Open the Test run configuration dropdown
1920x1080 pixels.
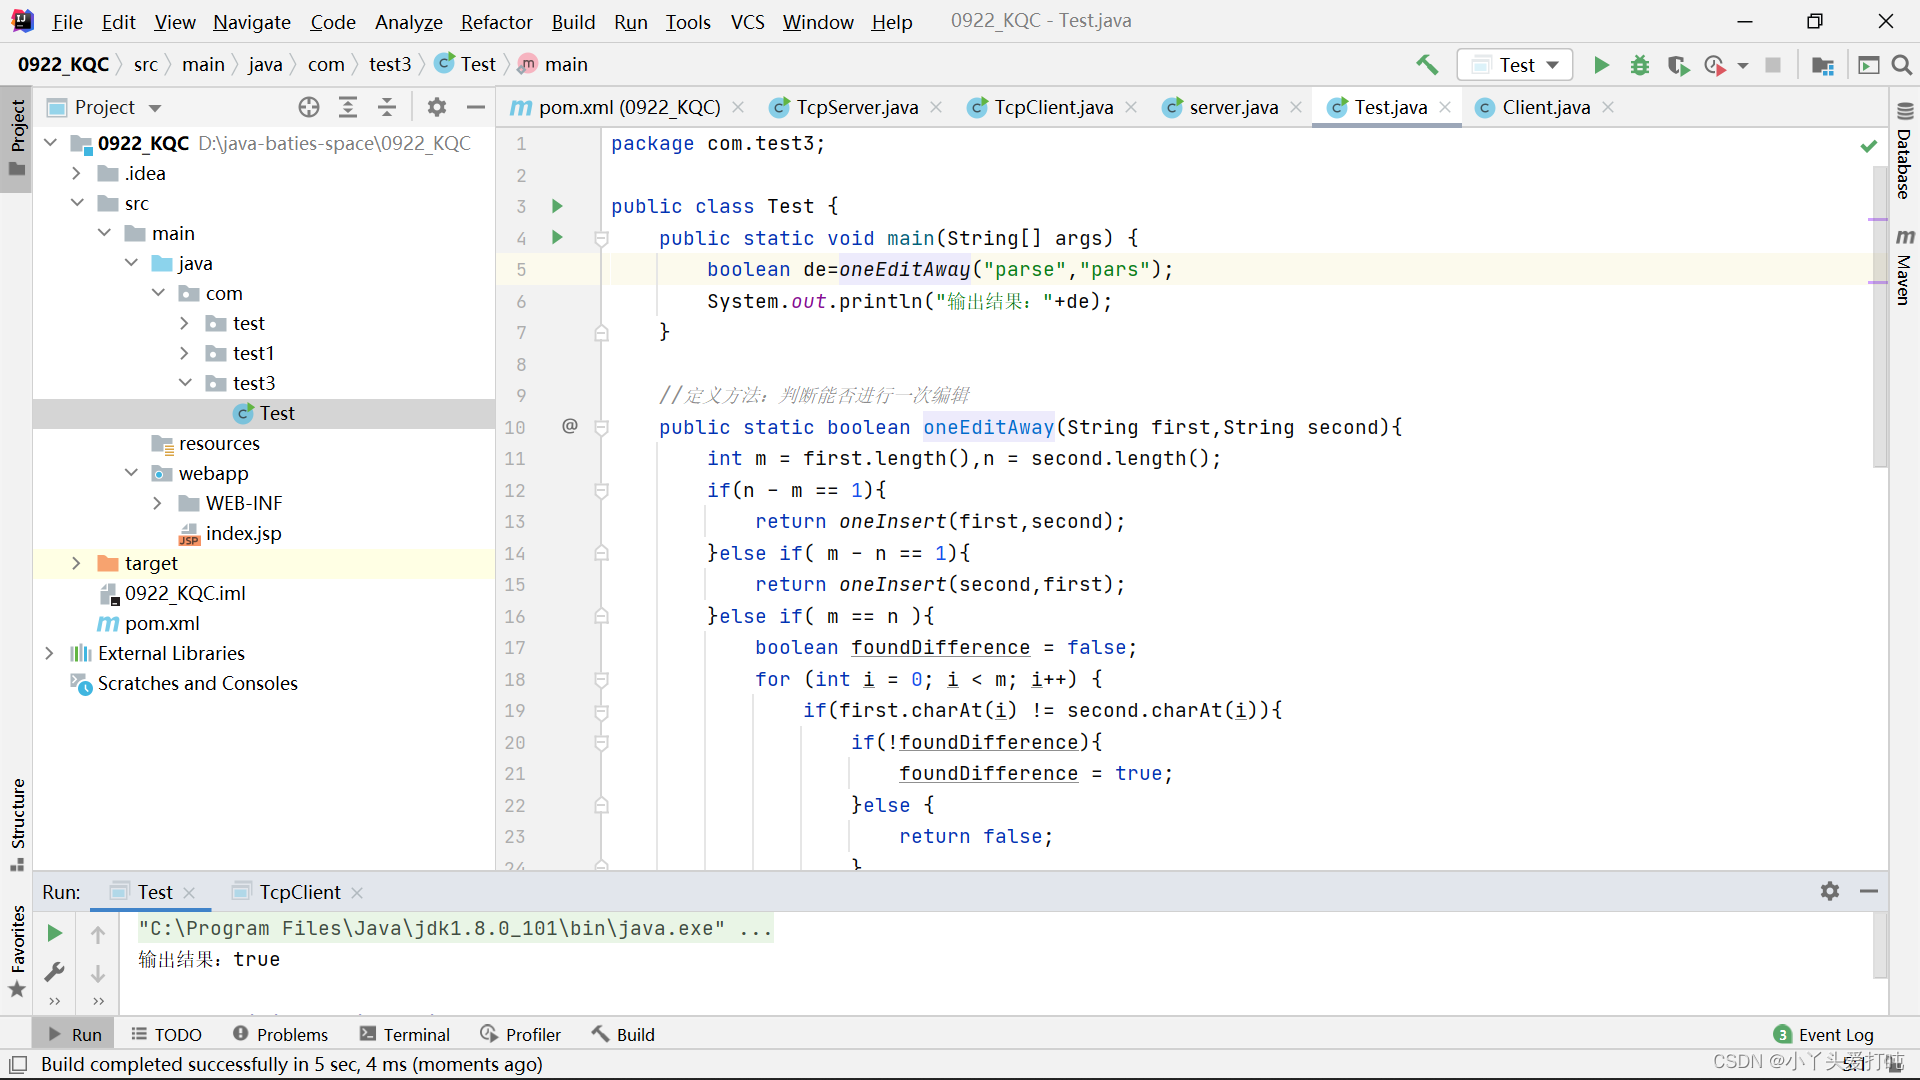pyautogui.click(x=1515, y=65)
